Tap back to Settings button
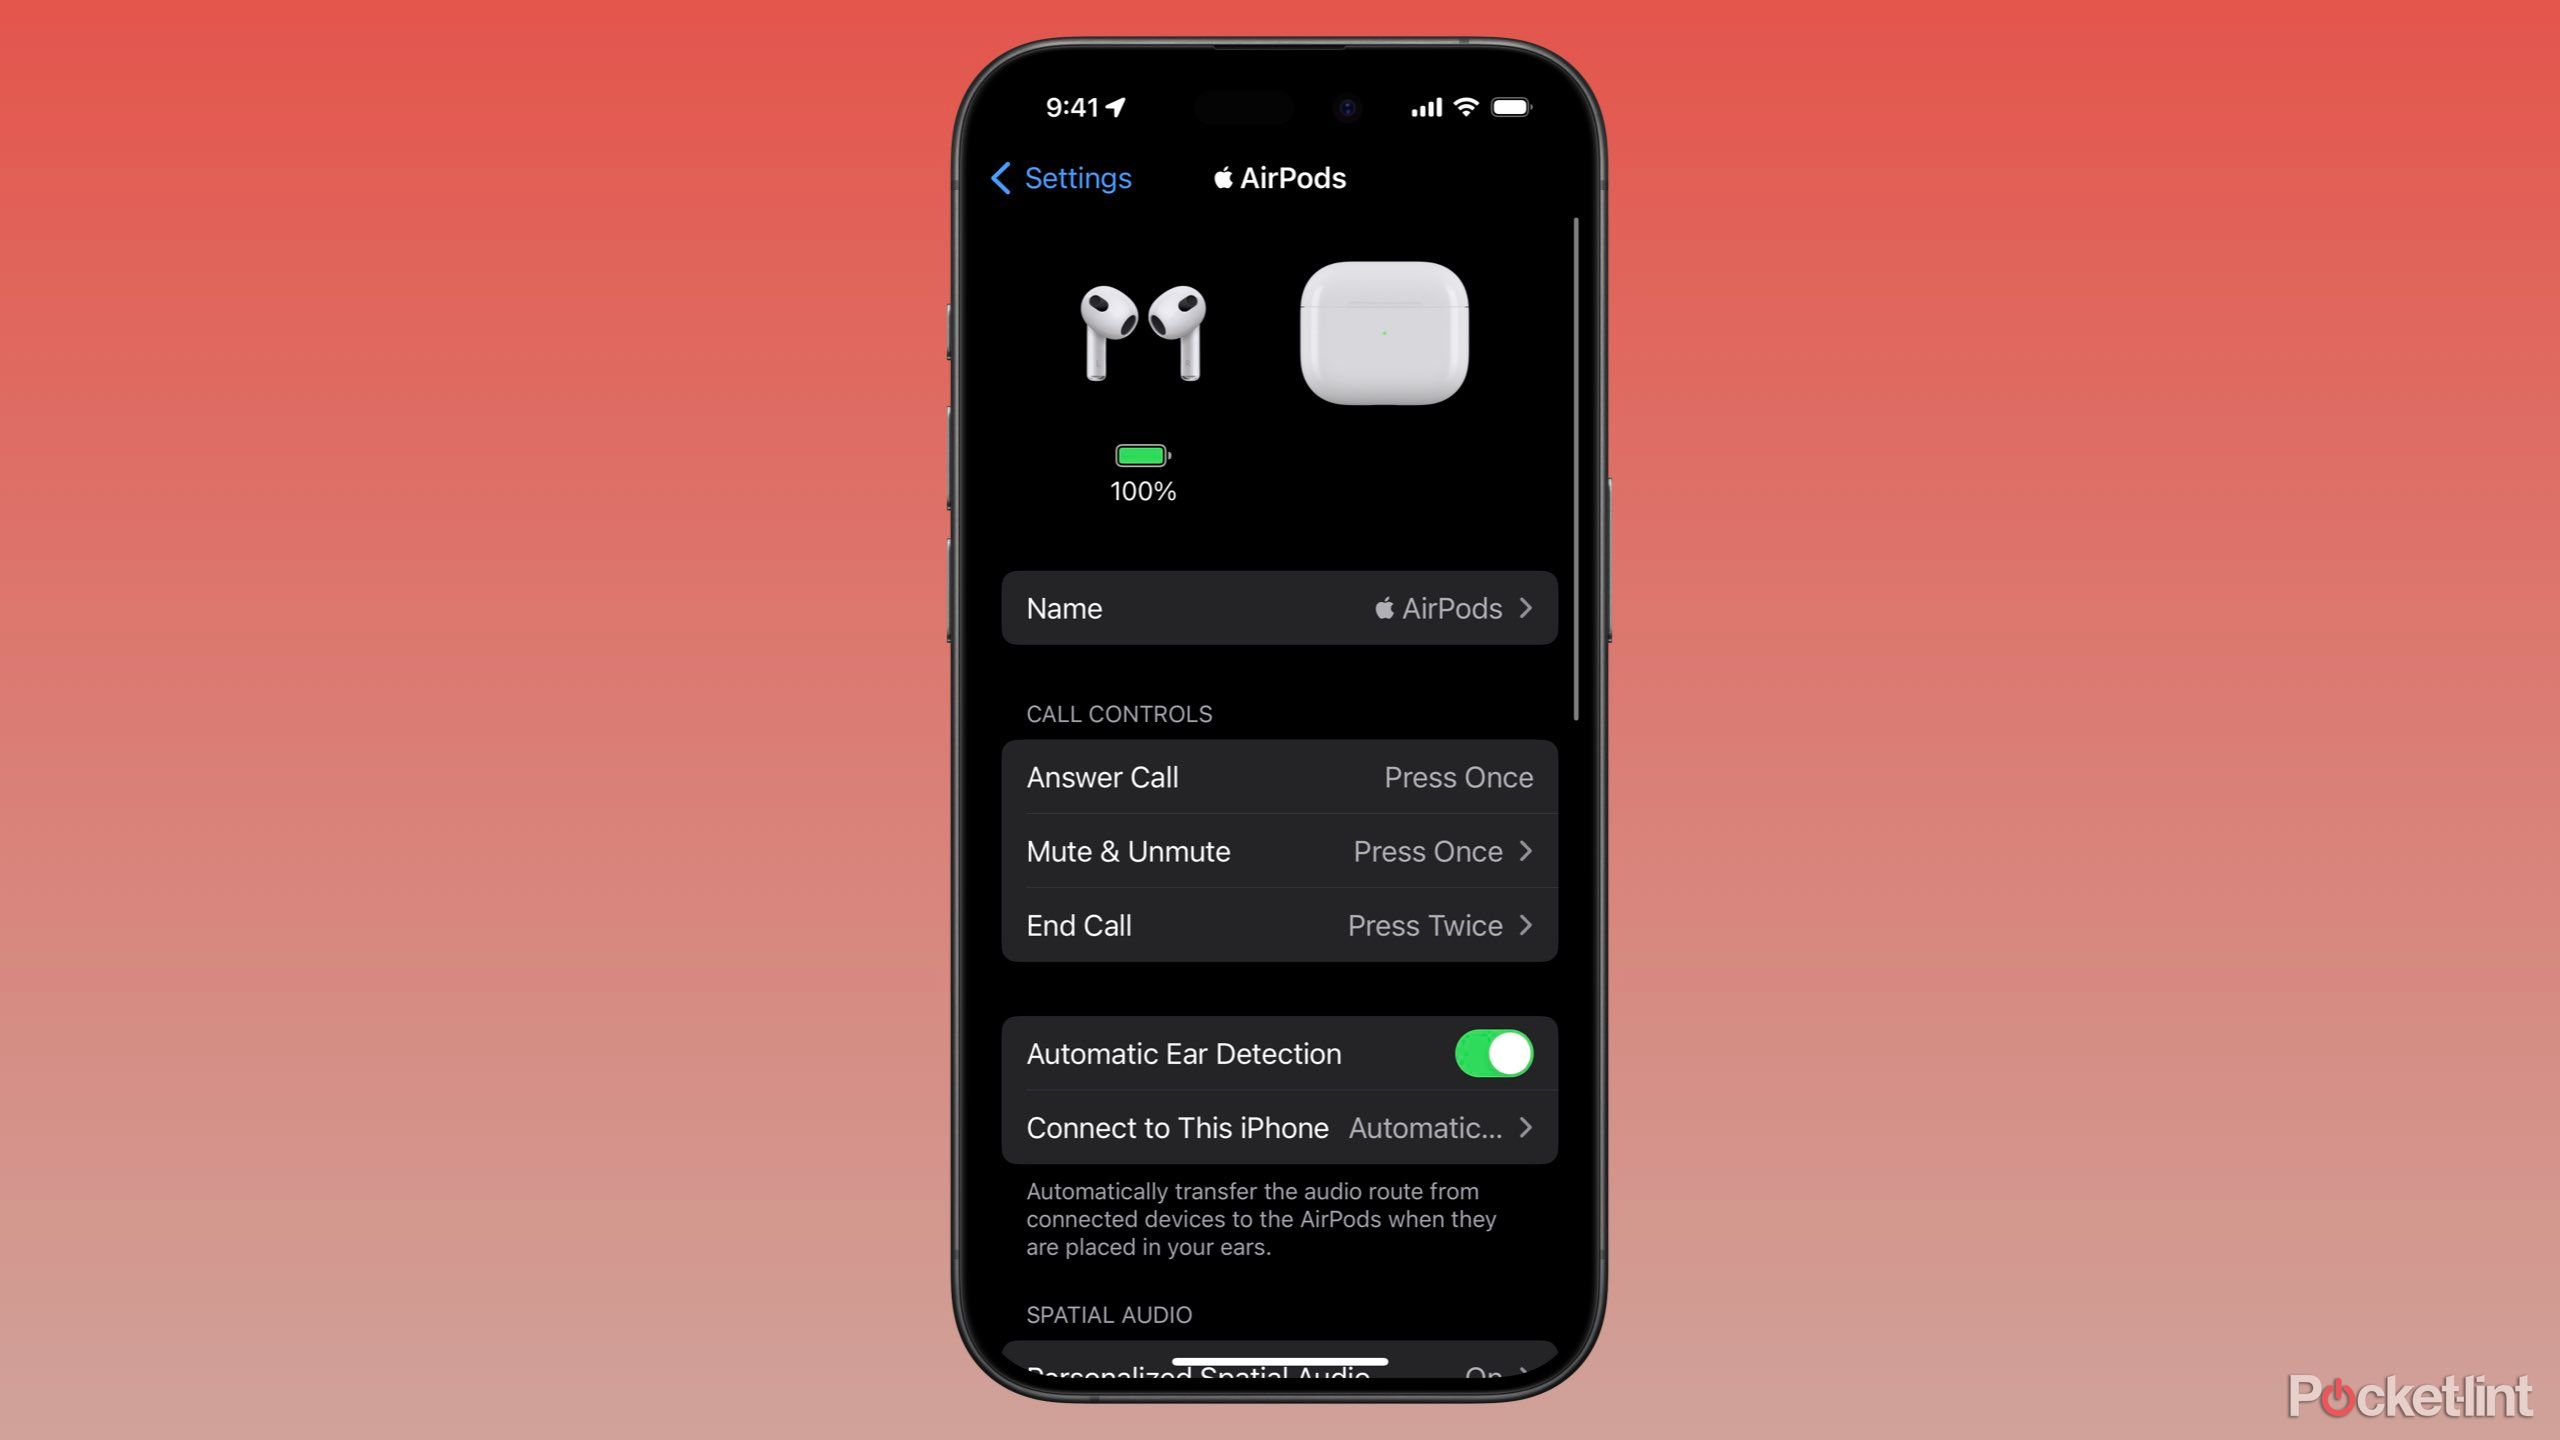Image resolution: width=2560 pixels, height=1440 pixels. click(x=1060, y=176)
